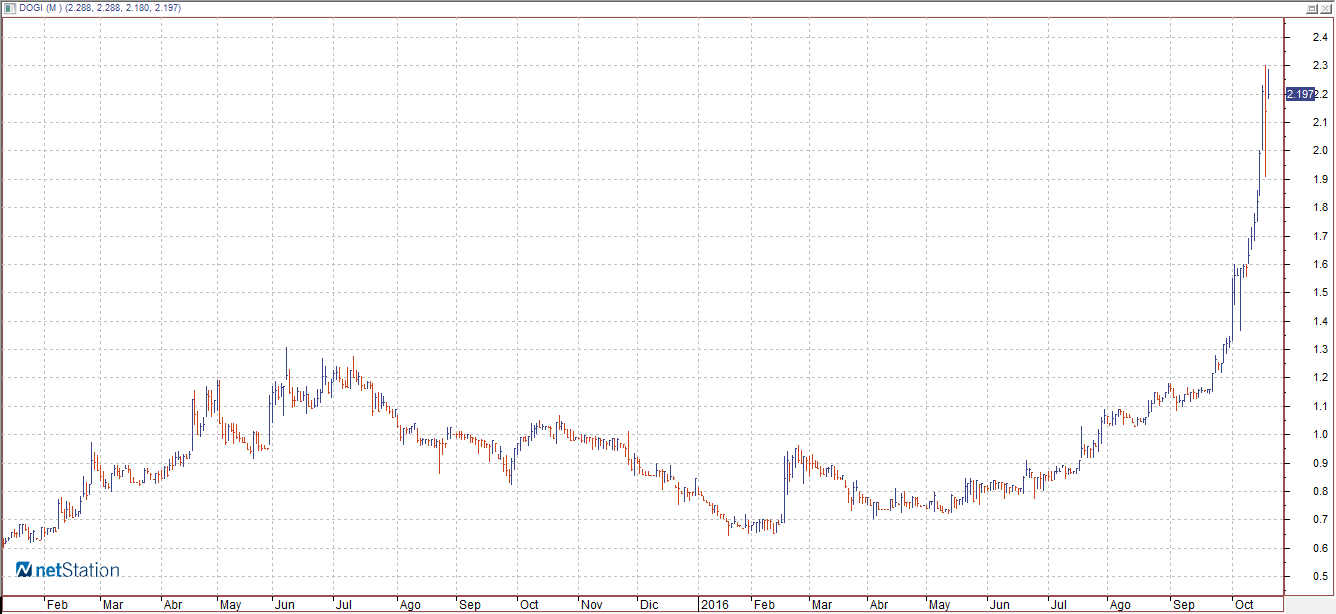
Task: Click the chart icon beside DOGI title
Action: pyautogui.click(x=8, y=7)
